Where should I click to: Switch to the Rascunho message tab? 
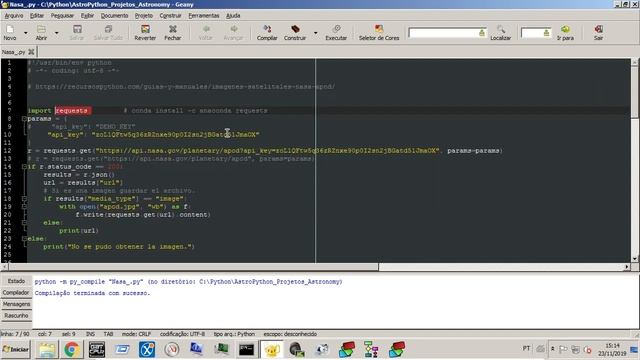(16, 316)
